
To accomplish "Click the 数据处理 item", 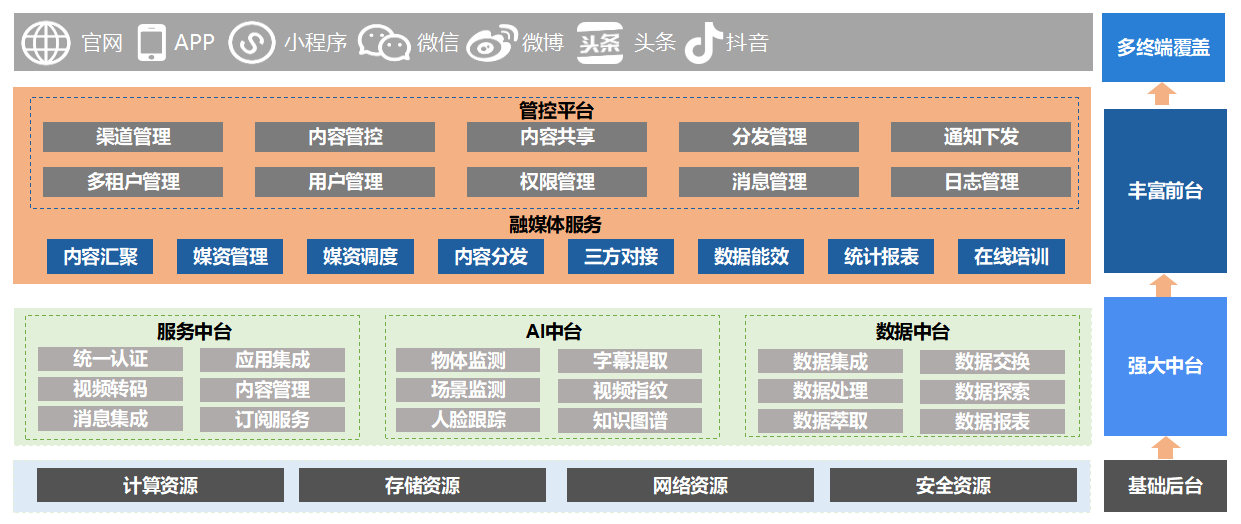I will pyautogui.click(x=830, y=391).
